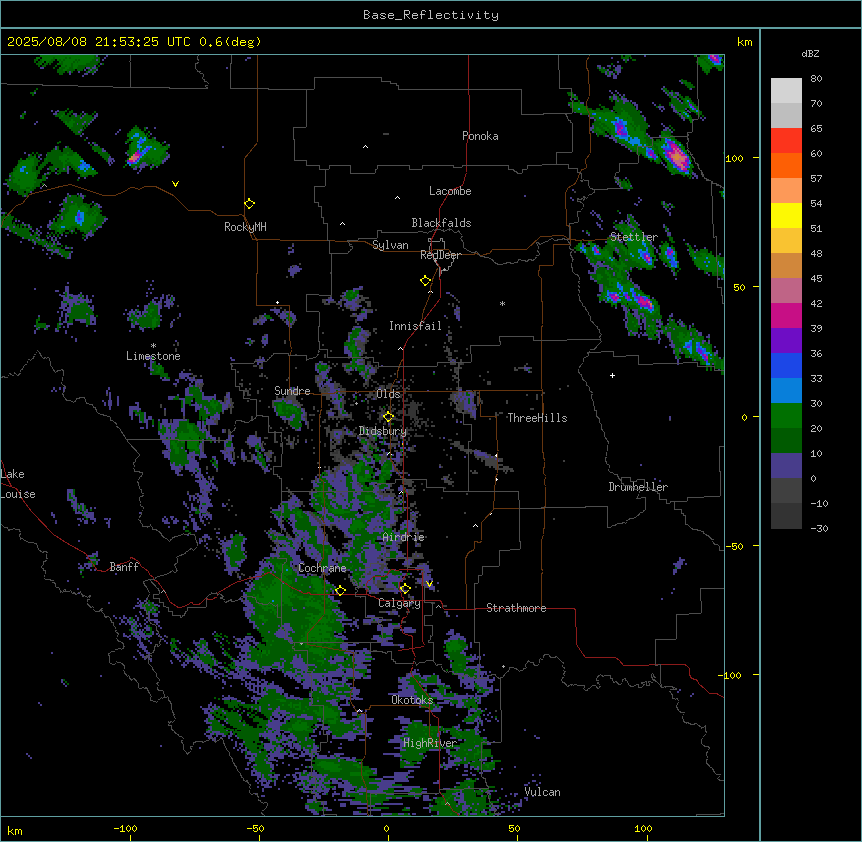Click the Sylvan label
Image resolution: width=862 pixels, height=842 pixels.
[390, 245]
